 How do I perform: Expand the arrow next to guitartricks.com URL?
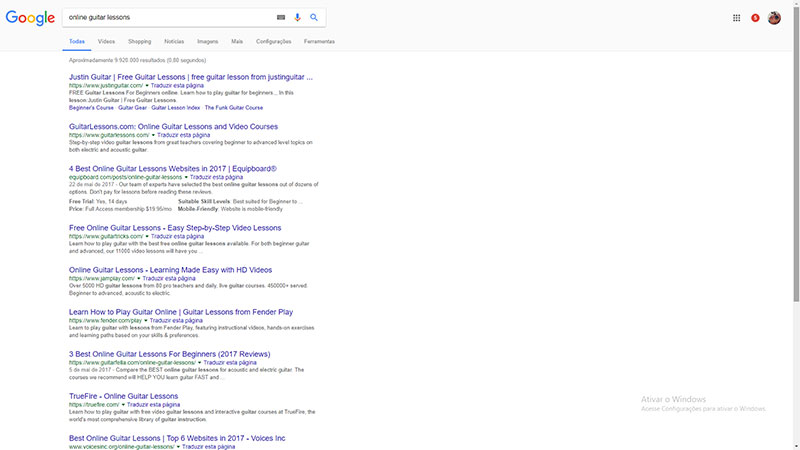point(147,237)
